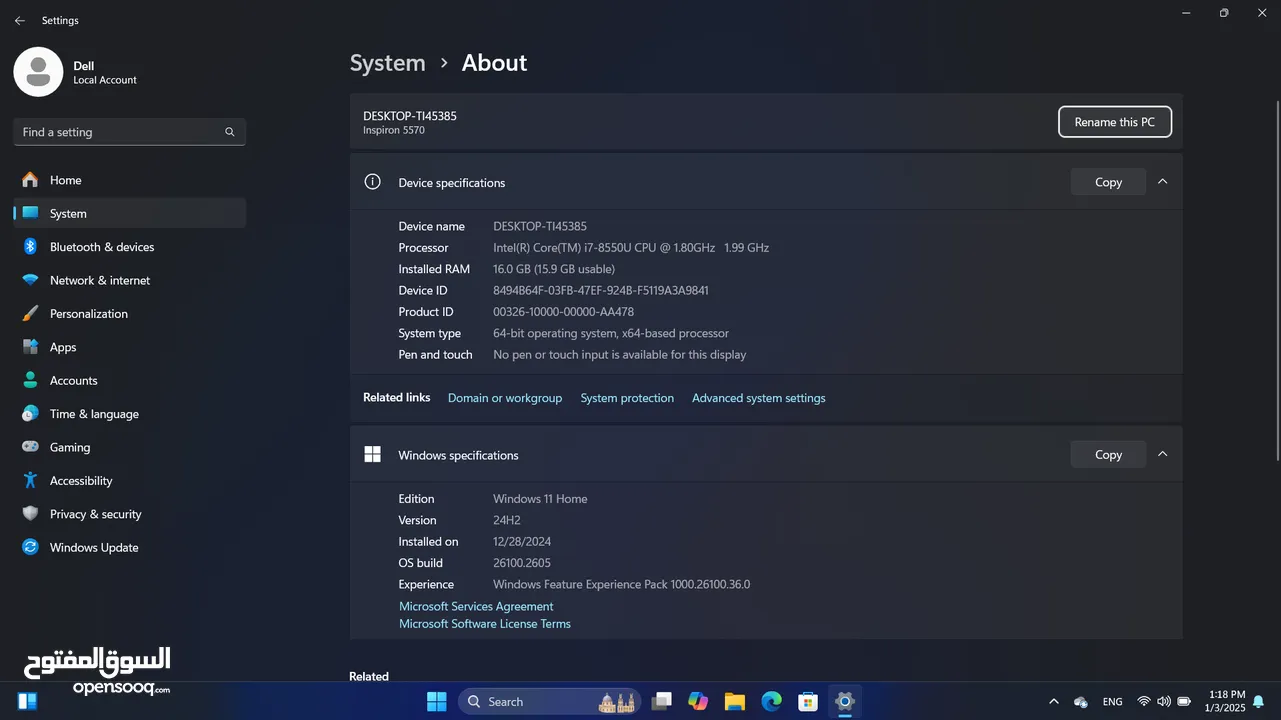Click the volume speaker tray icon
The height and width of the screenshot is (720, 1281).
1164,702
